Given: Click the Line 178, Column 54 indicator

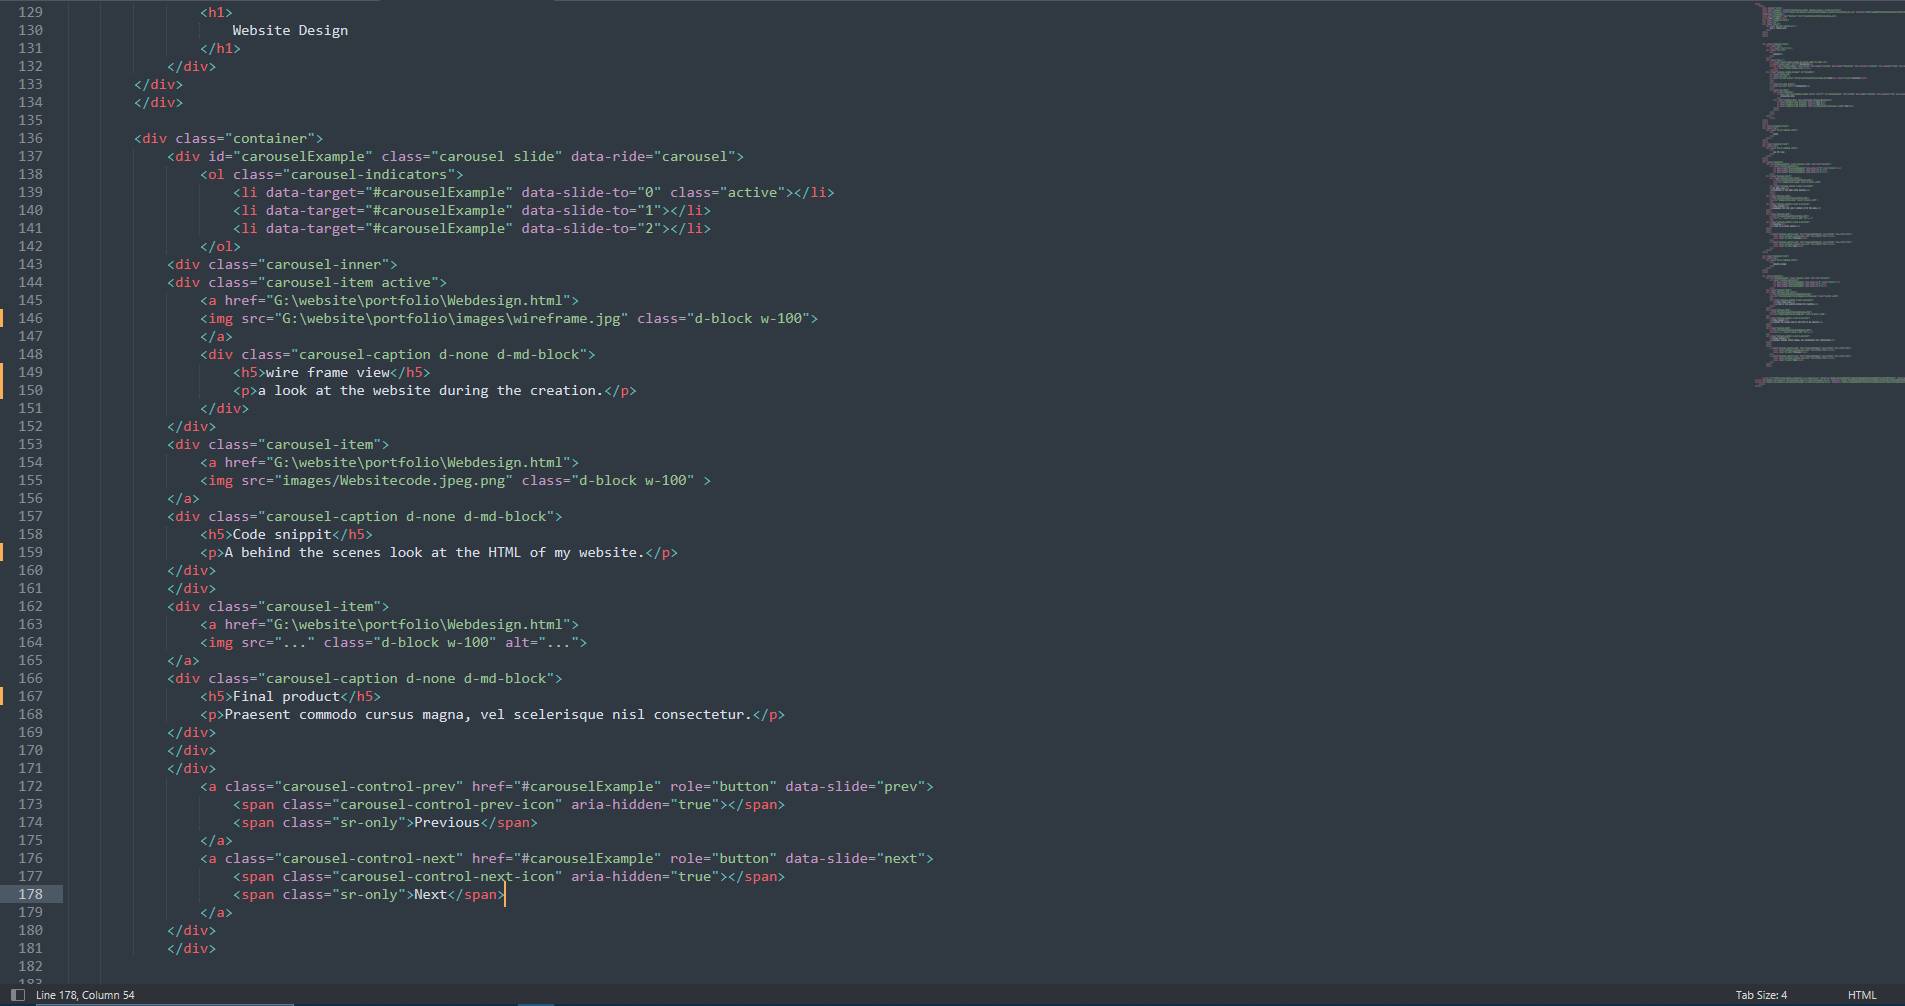Looking at the screenshot, I should click(x=85, y=995).
